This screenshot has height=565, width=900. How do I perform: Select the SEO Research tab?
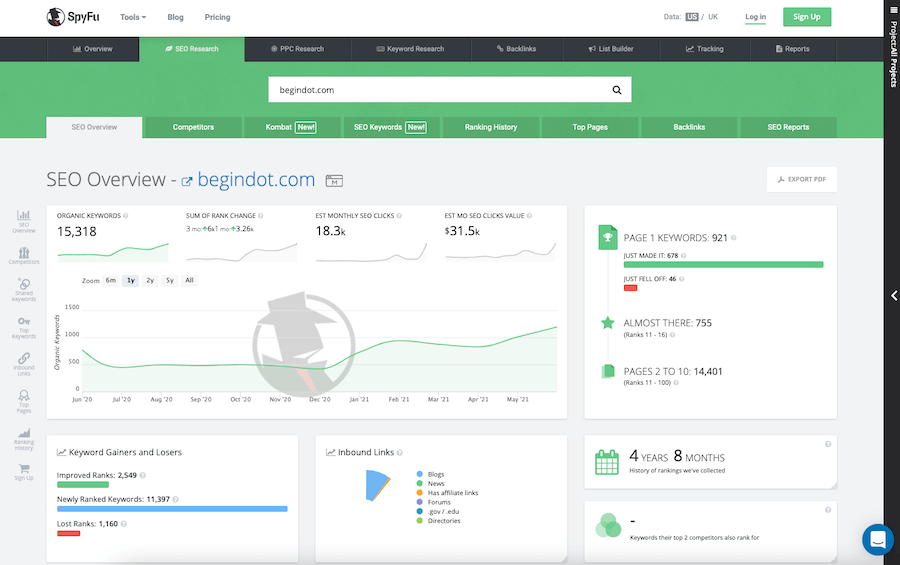192,49
